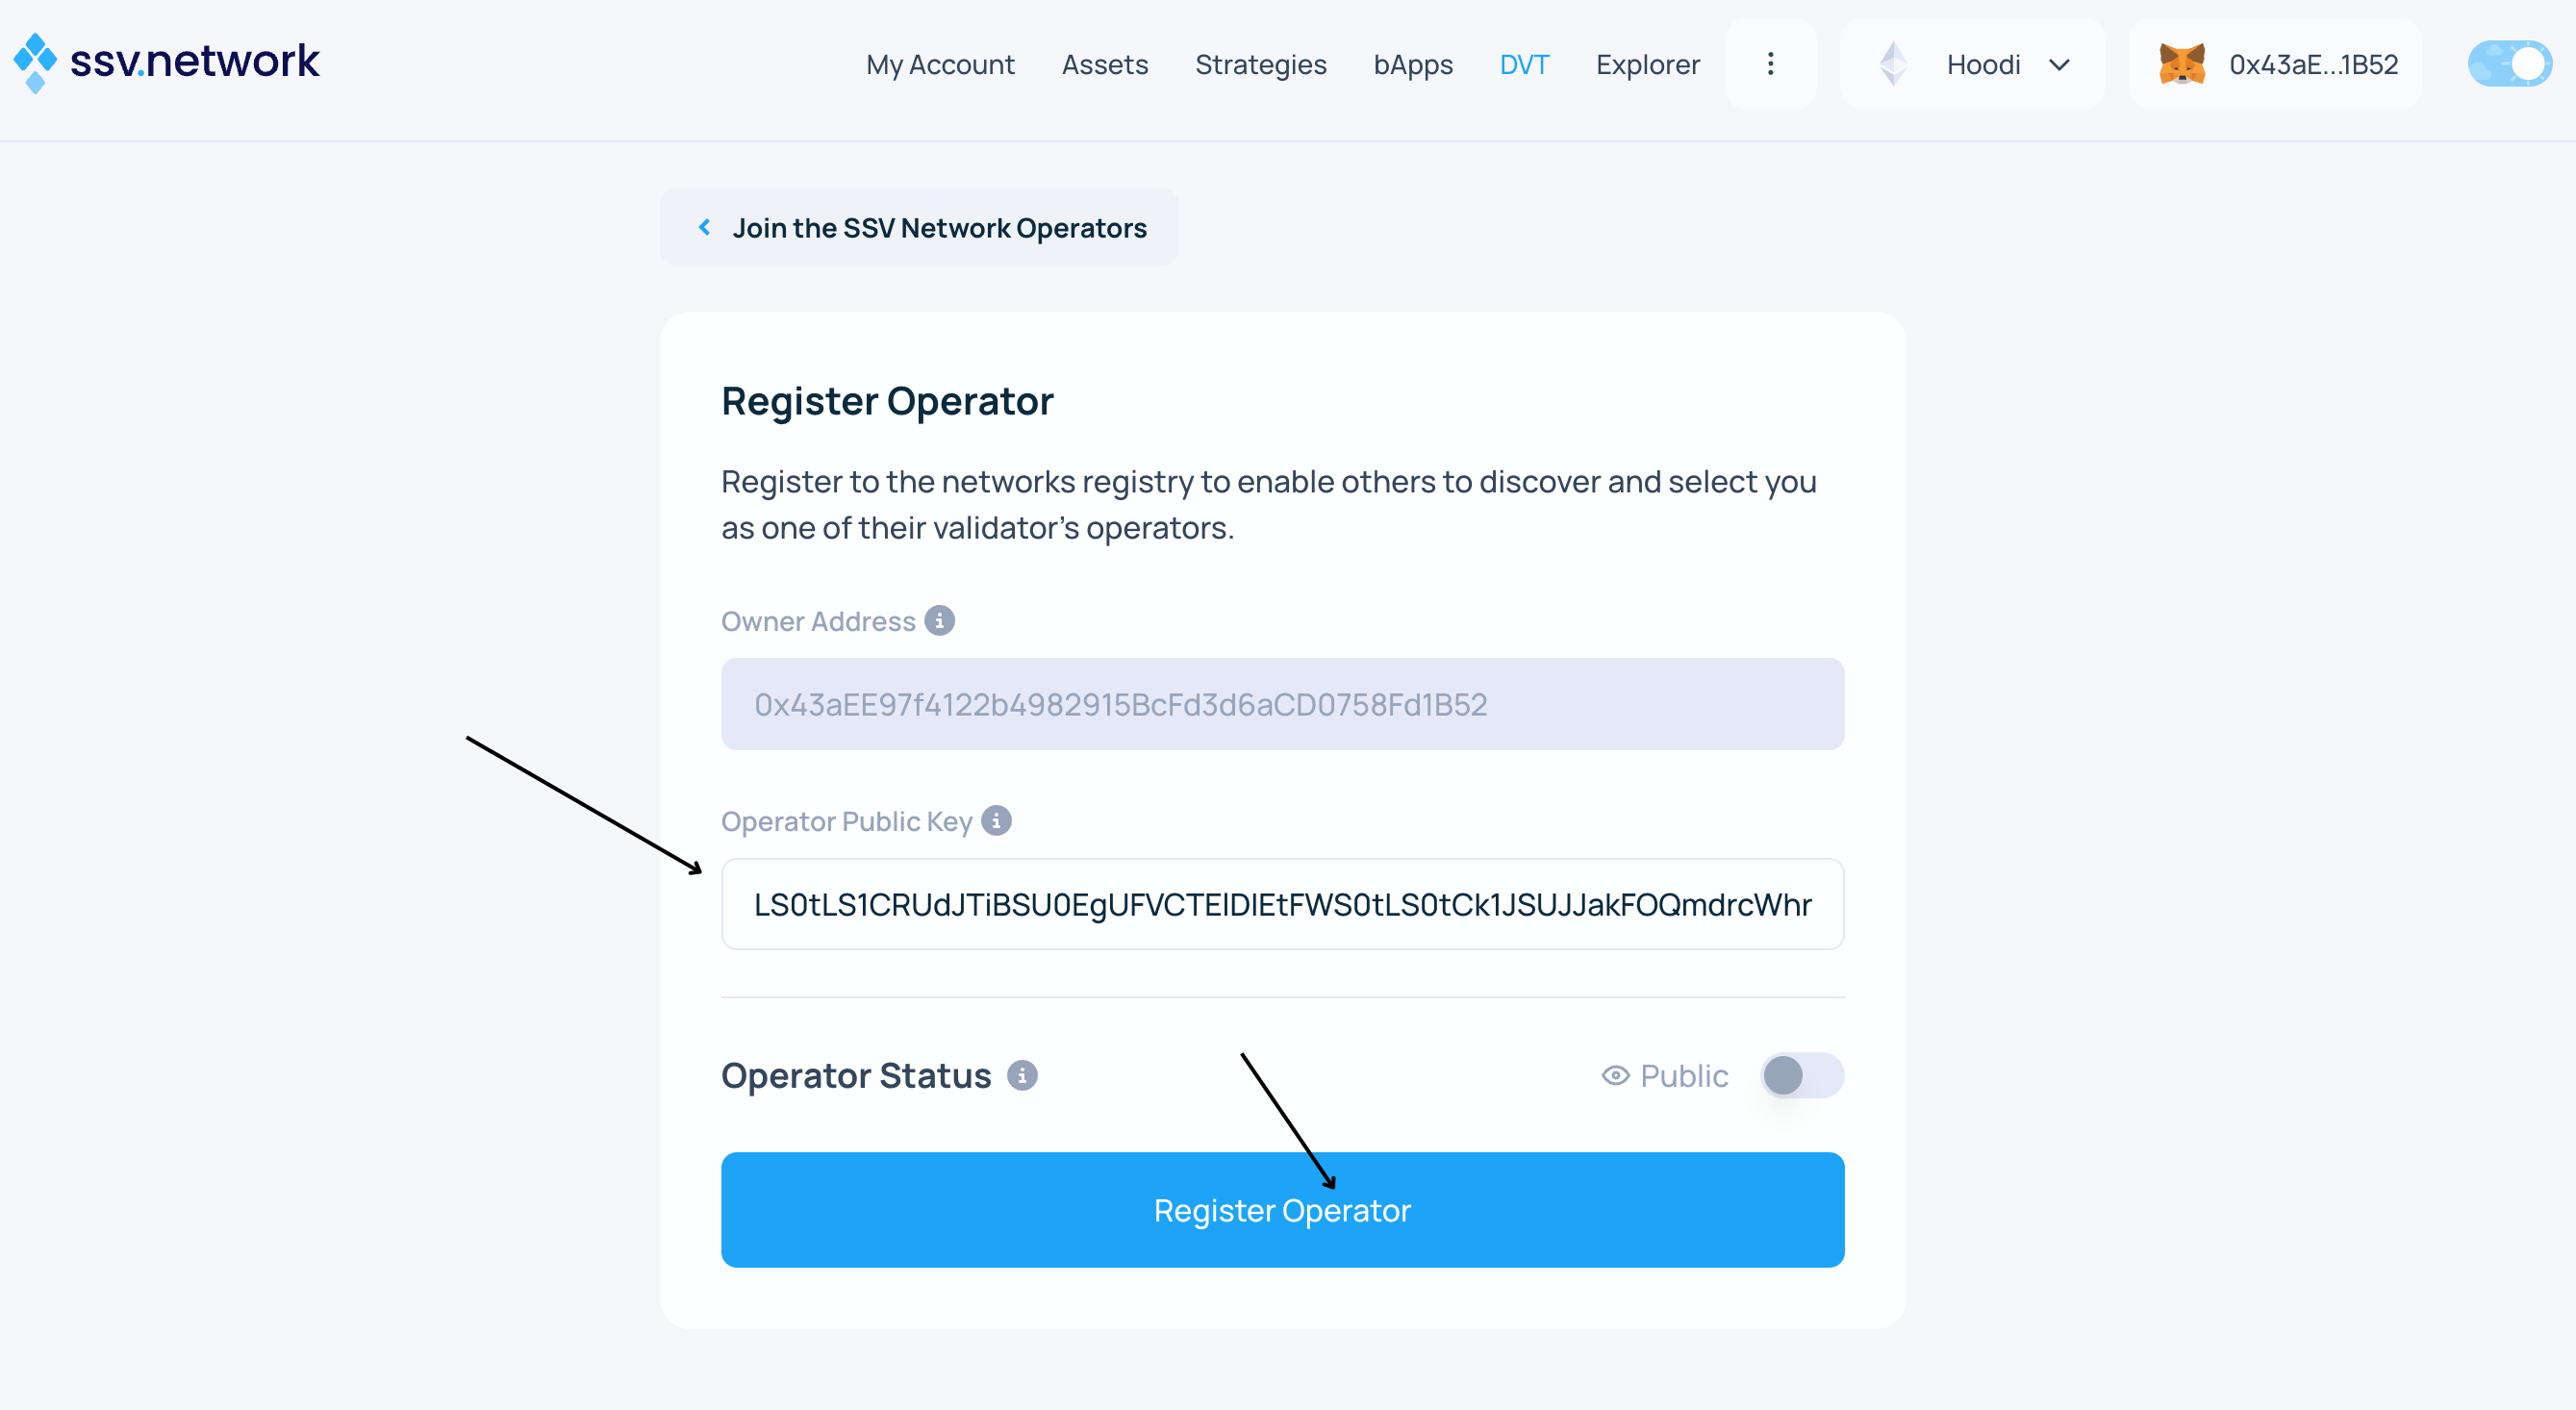
Task: Go to the Strategies menu item
Action: click(1260, 65)
